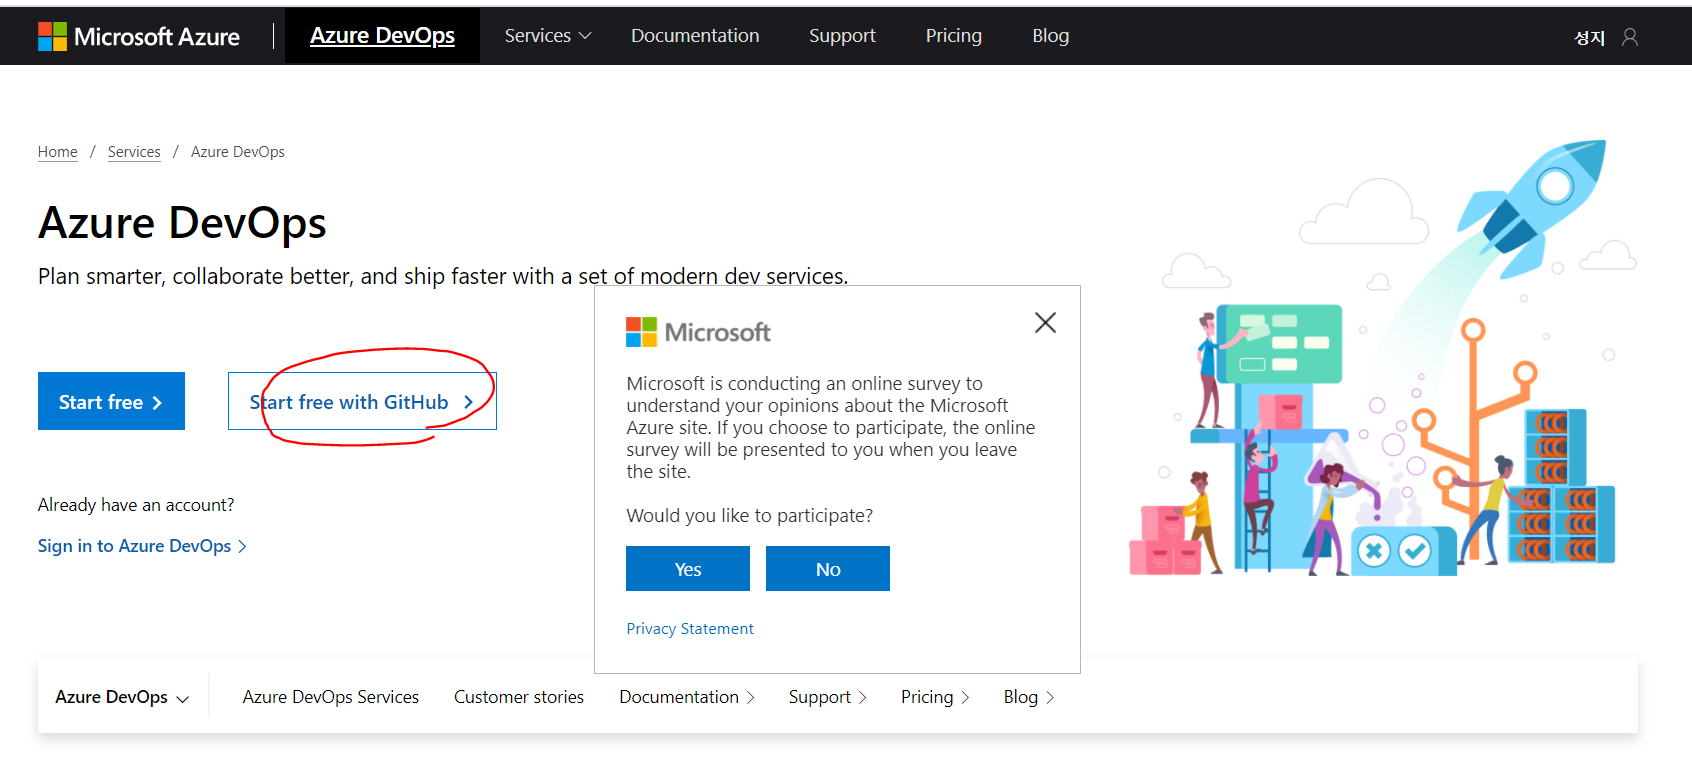Image resolution: width=1692 pixels, height=770 pixels.
Task: Click the Azure DevOps page heading
Action: (182, 222)
